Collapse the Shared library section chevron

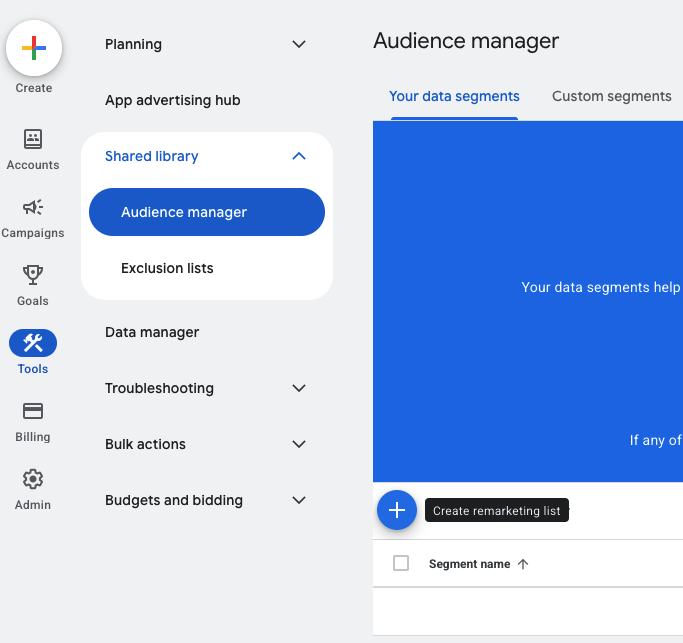point(299,156)
